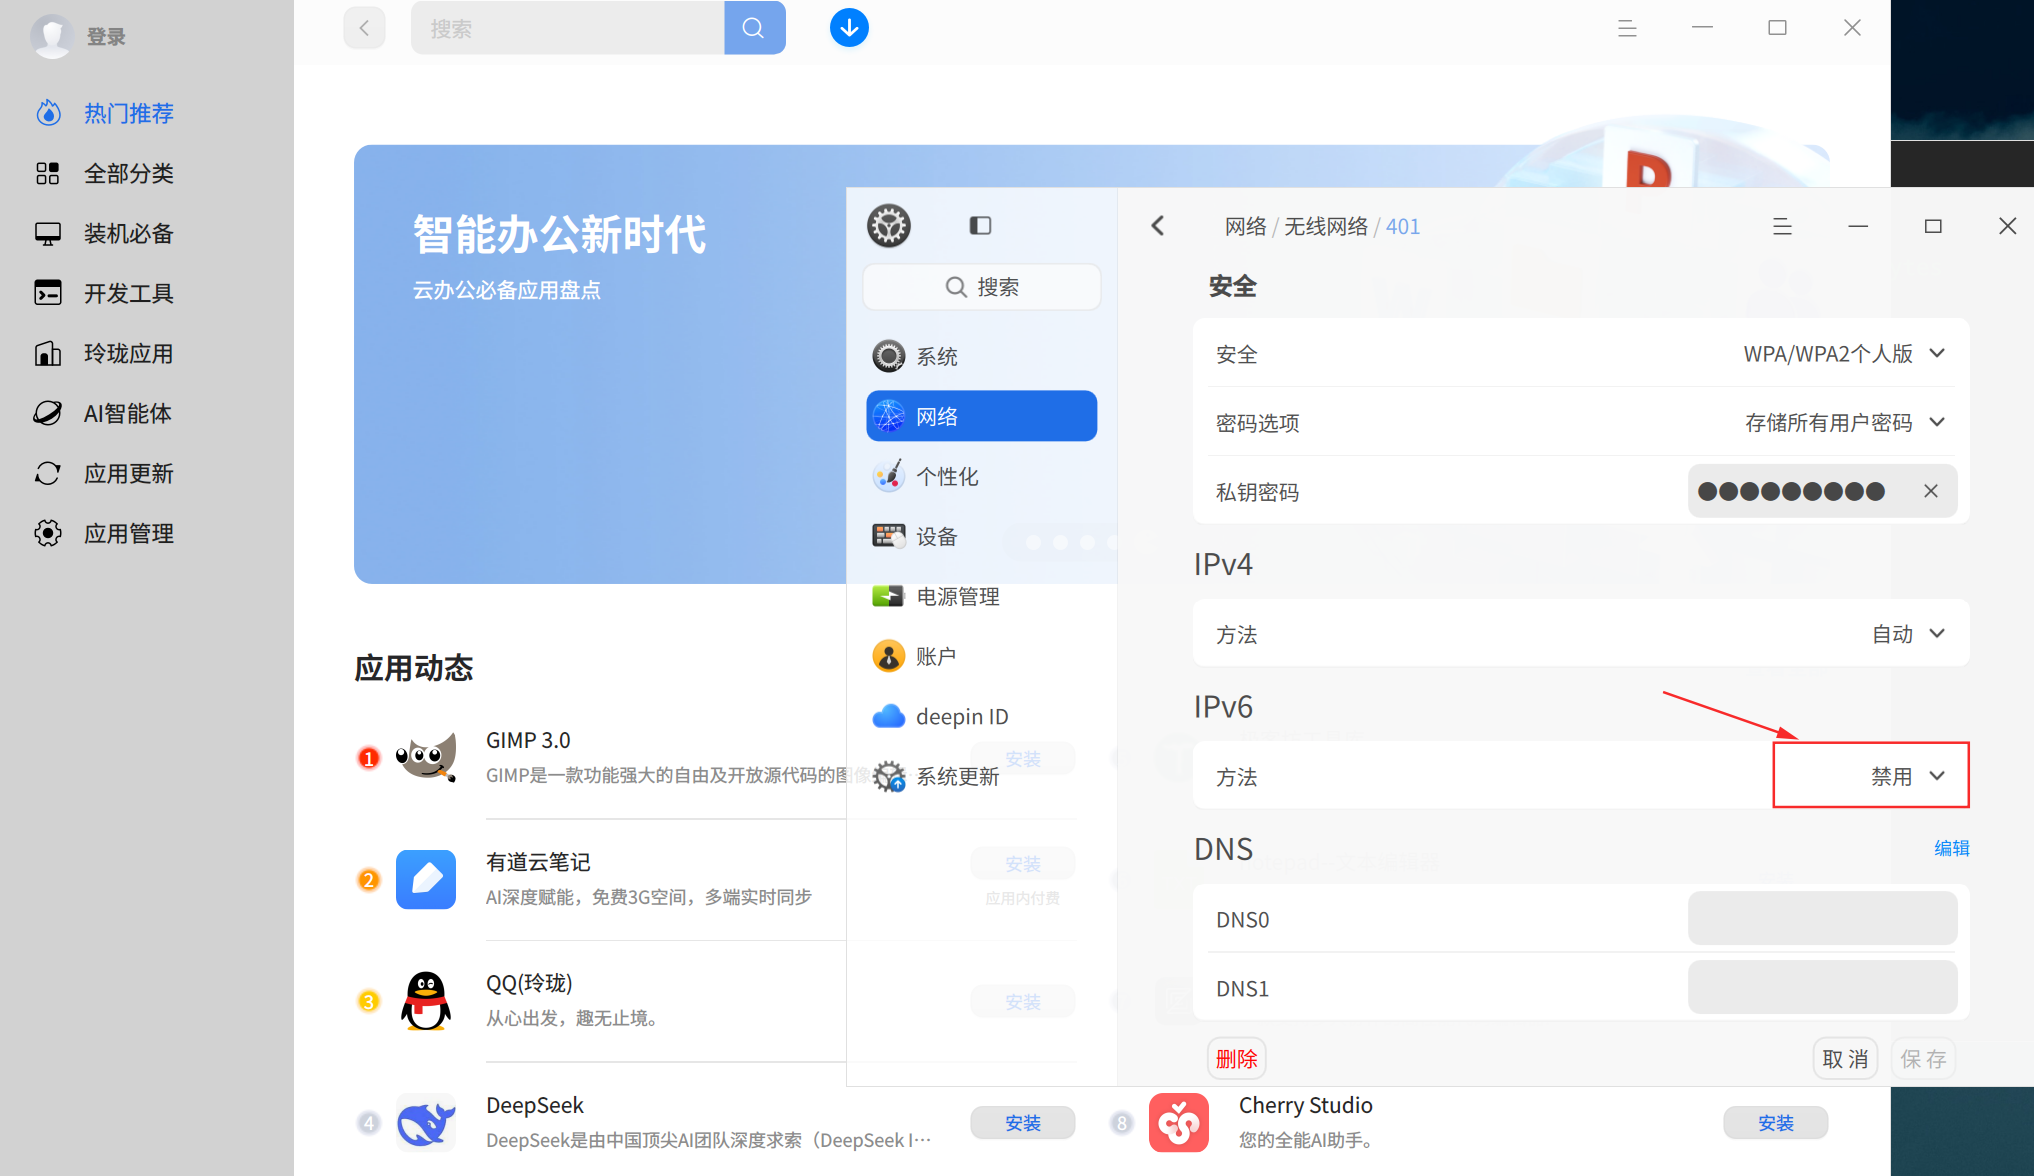2034x1176 pixels.
Task: Open the IPv4 方法 自动 dropdown
Action: pyautogui.click(x=1908, y=634)
